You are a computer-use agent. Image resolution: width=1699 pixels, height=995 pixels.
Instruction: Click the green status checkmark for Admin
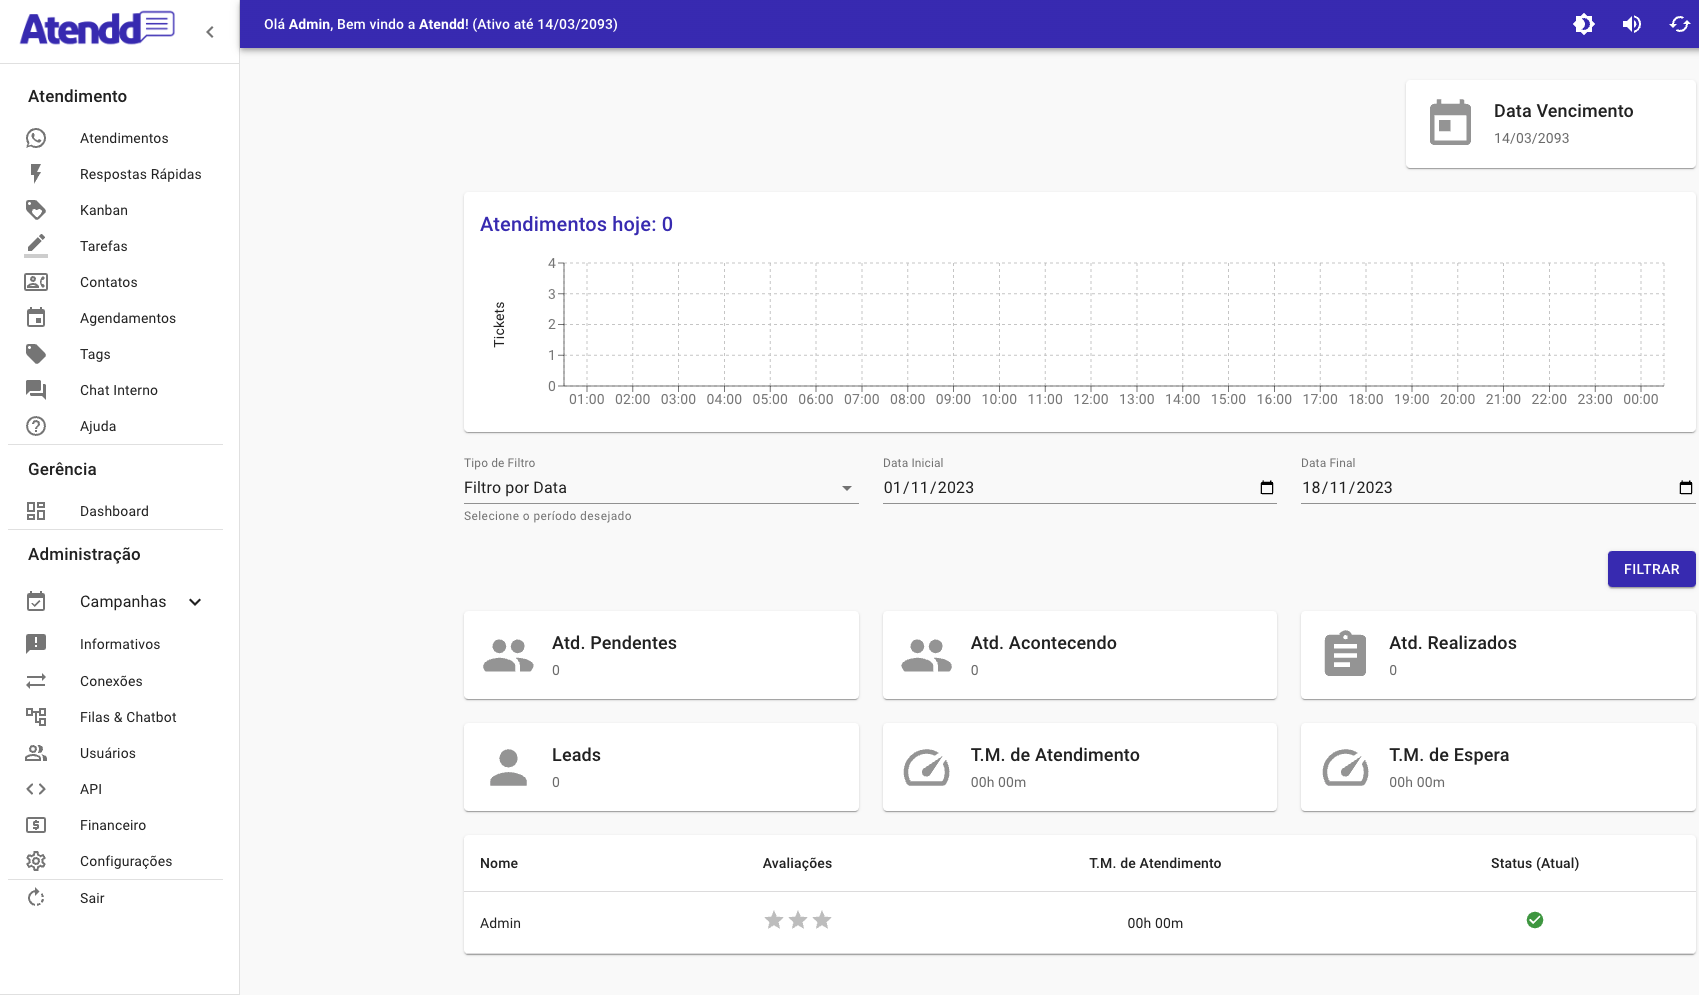[x=1535, y=920]
